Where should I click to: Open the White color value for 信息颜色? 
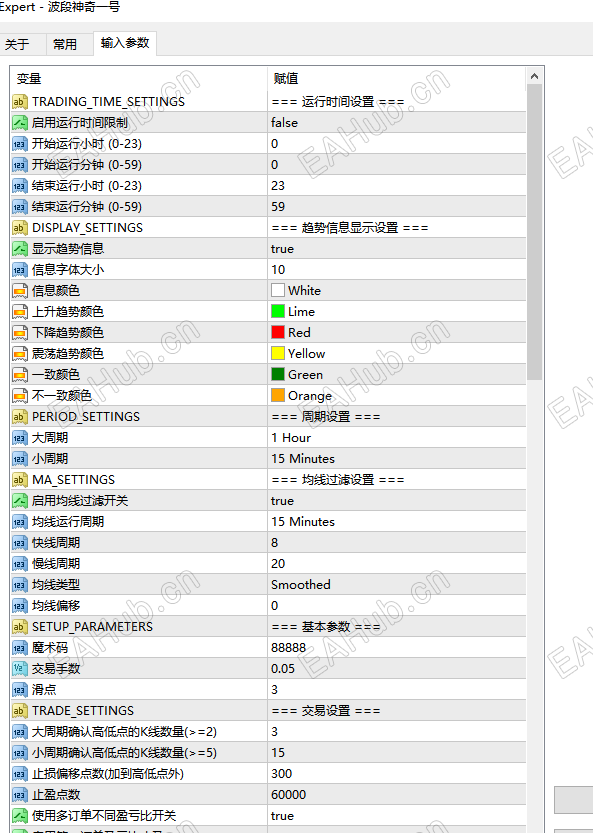pyautogui.click(x=396, y=291)
